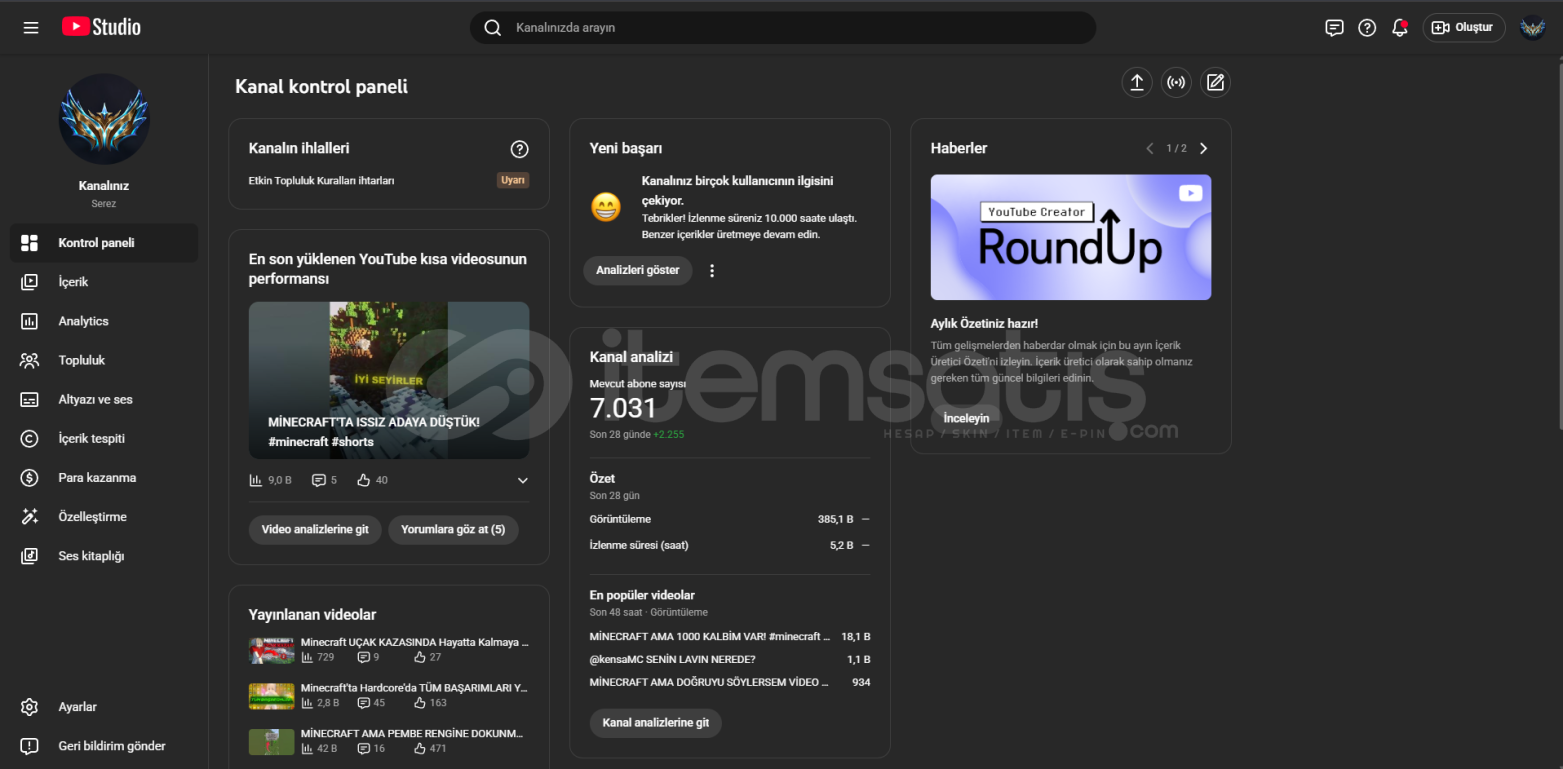Open the YouTube Creator RoundUp thumbnail
The image size is (1563, 769).
[1070, 237]
